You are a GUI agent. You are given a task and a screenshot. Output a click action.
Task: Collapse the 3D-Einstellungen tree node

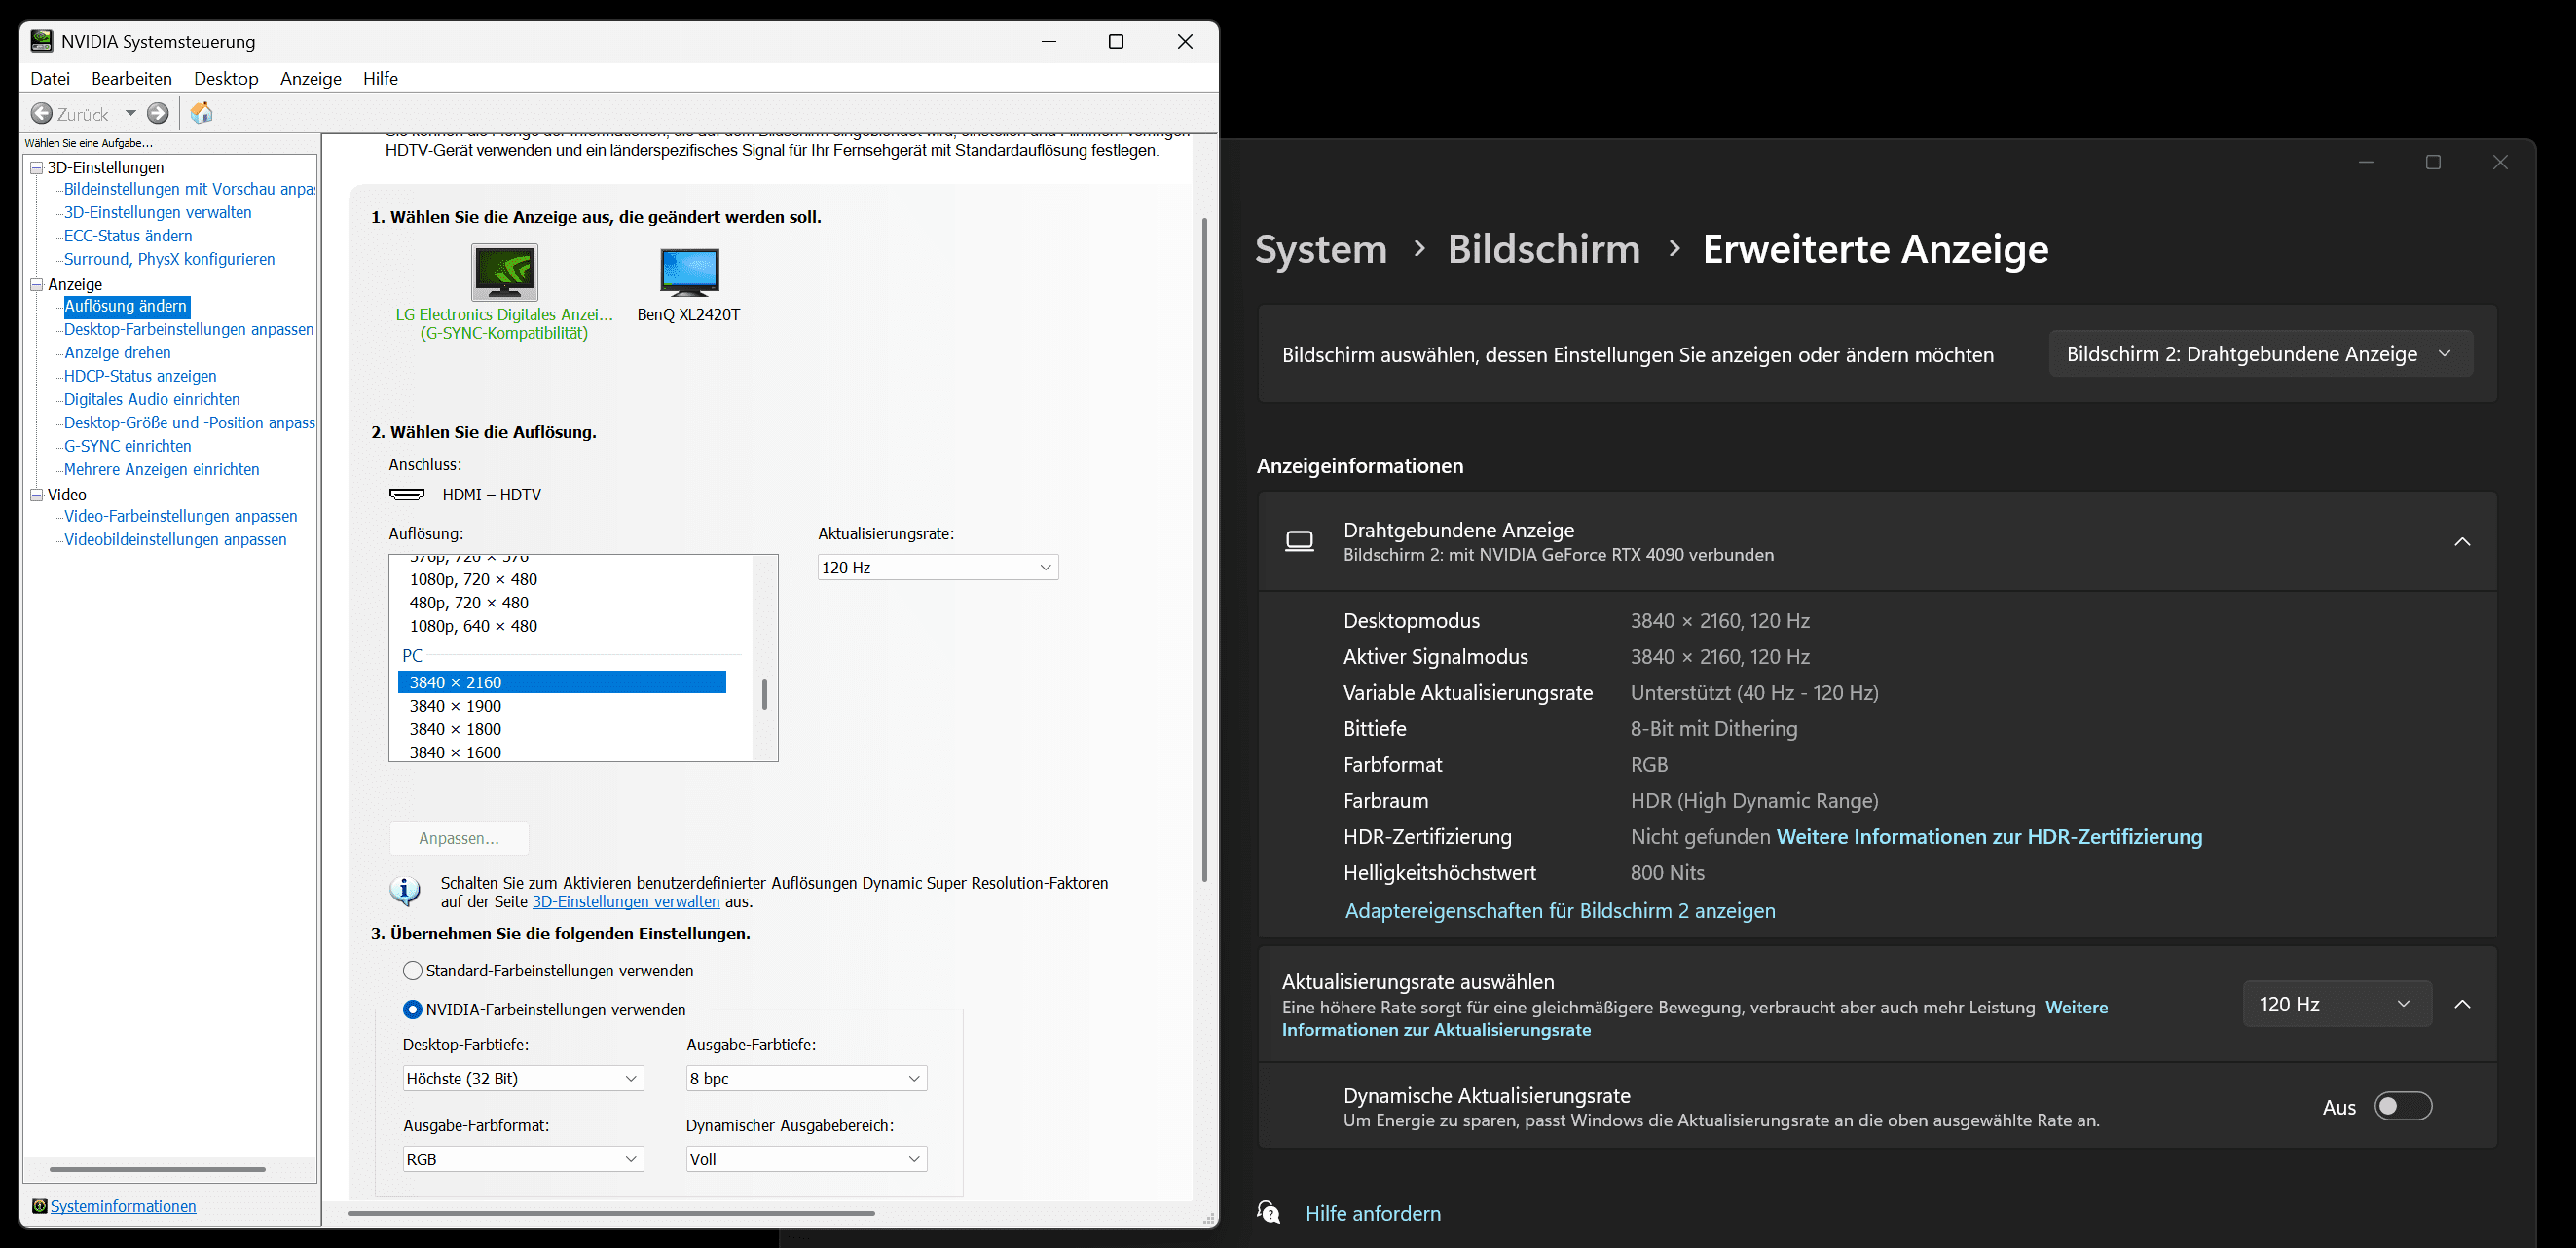(37, 167)
